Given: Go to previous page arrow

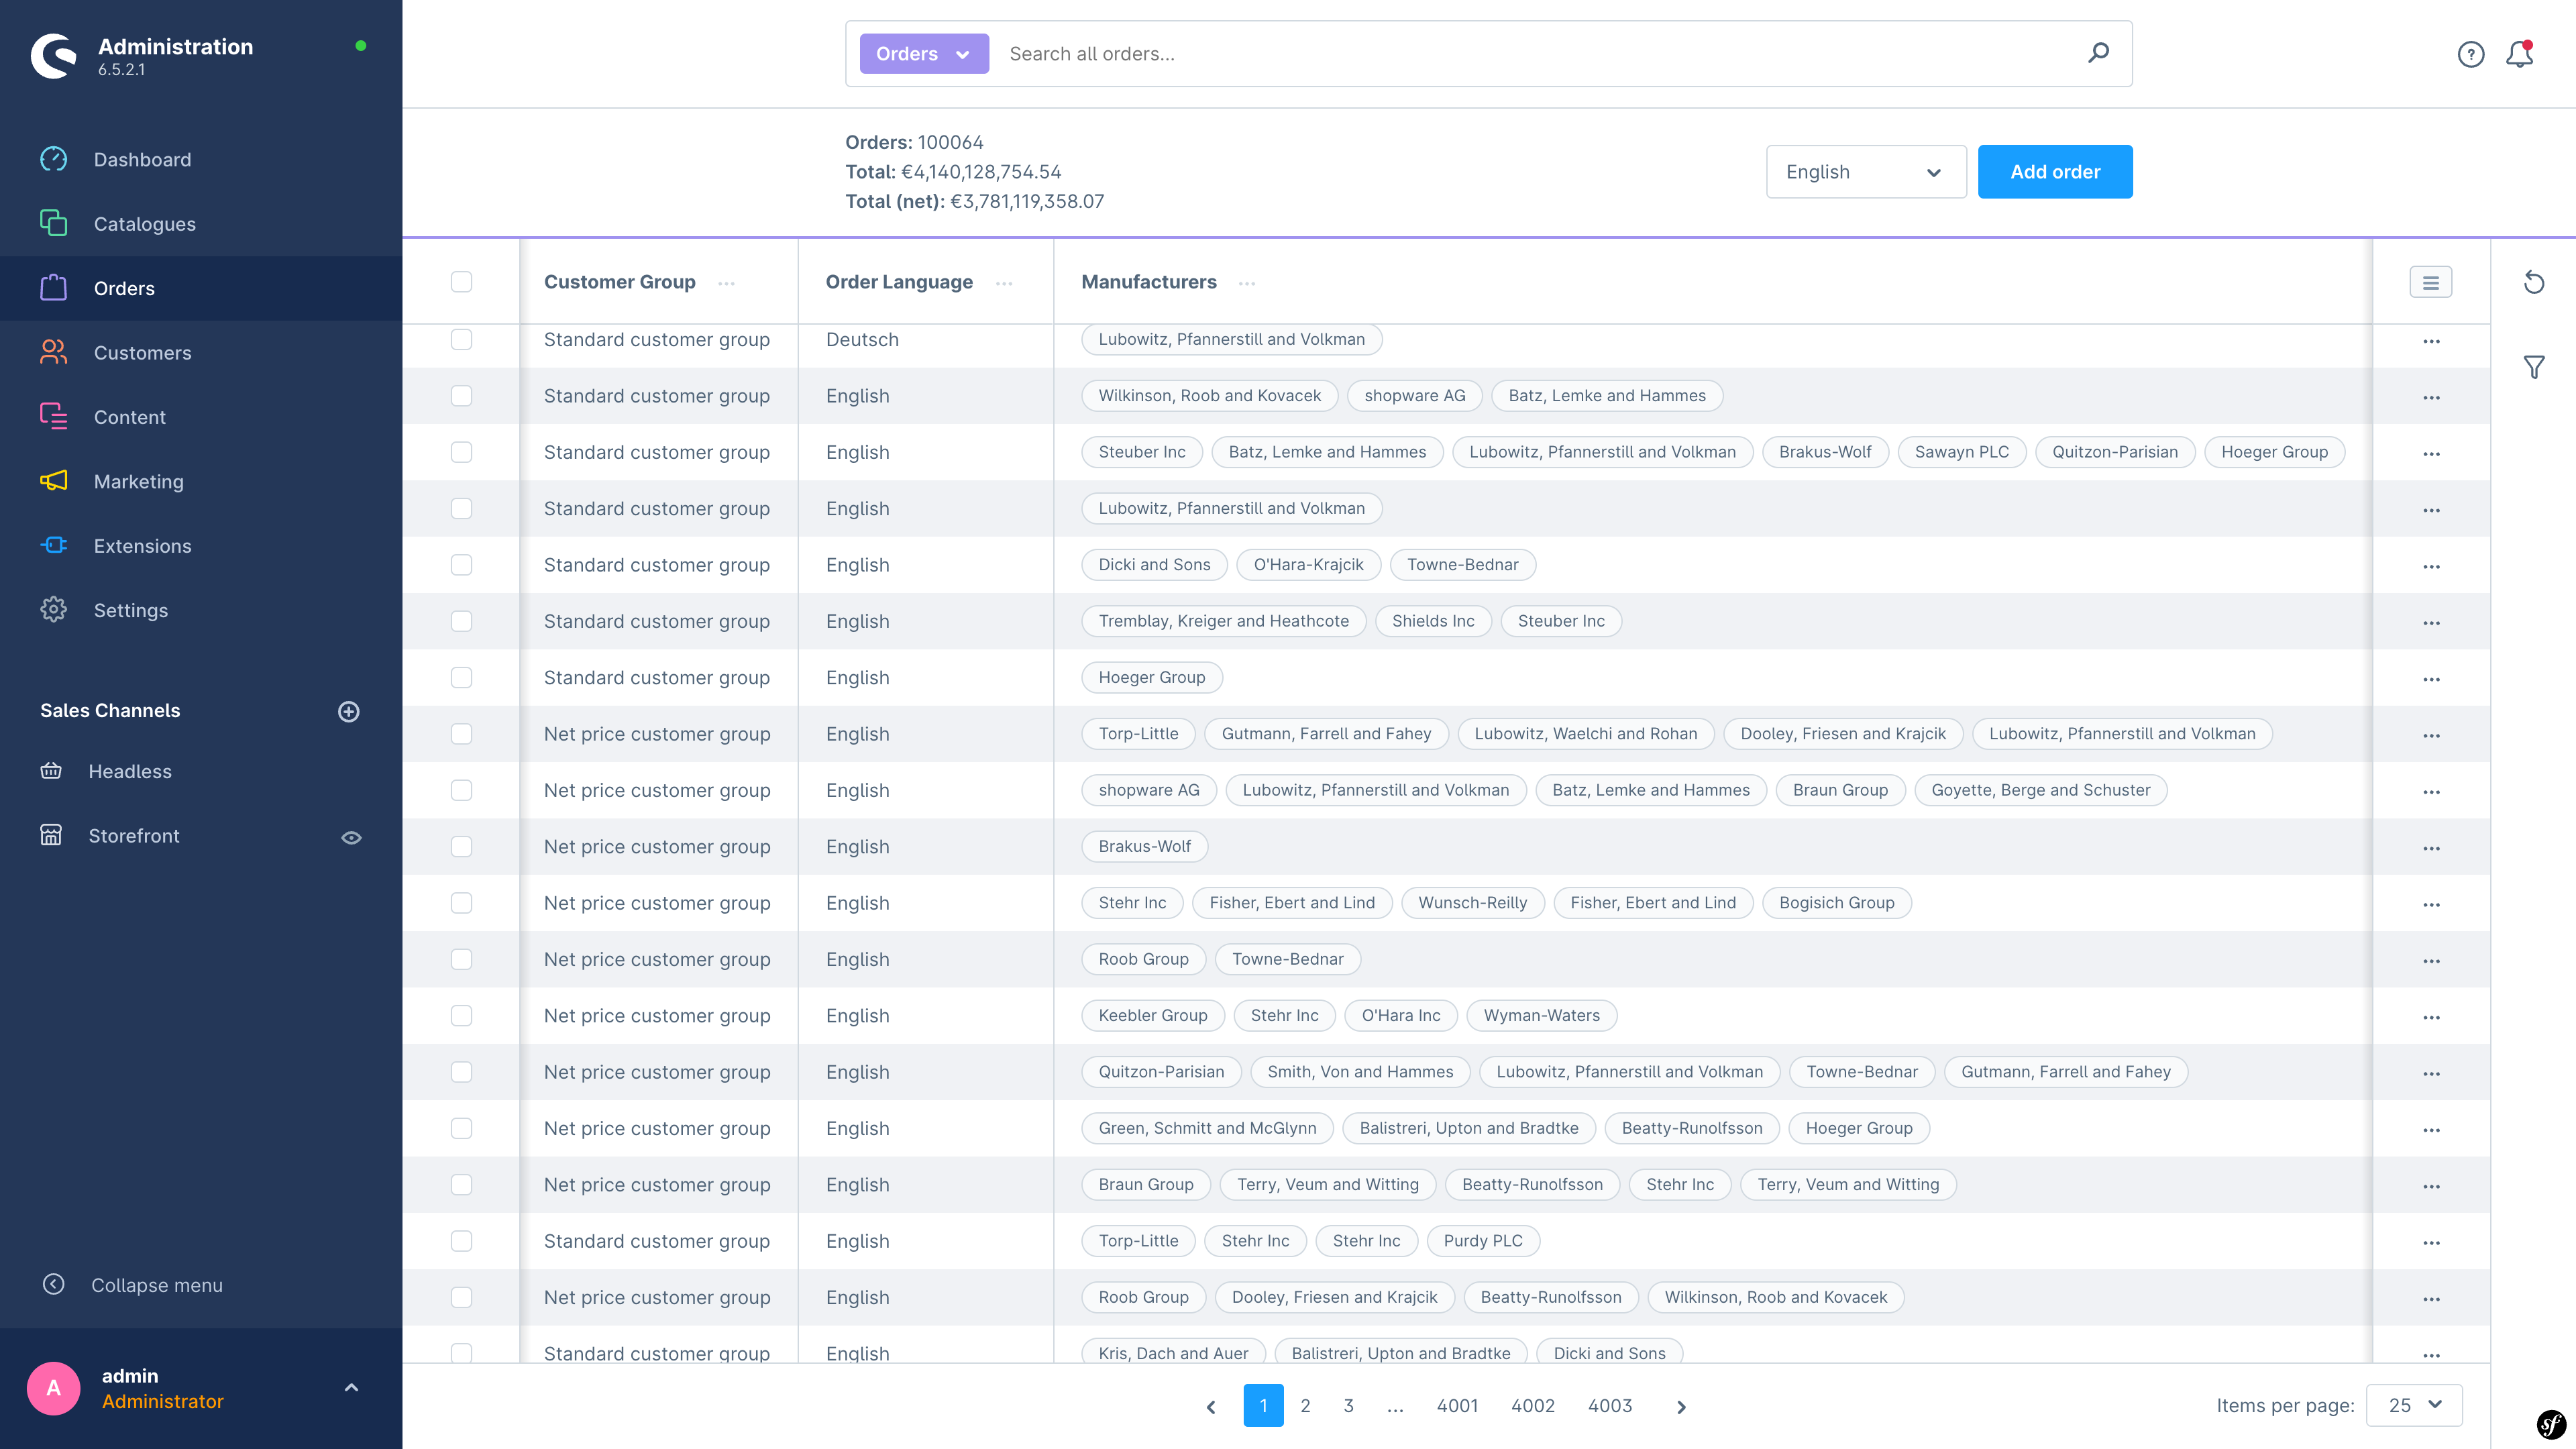Looking at the screenshot, I should [x=1211, y=1407].
